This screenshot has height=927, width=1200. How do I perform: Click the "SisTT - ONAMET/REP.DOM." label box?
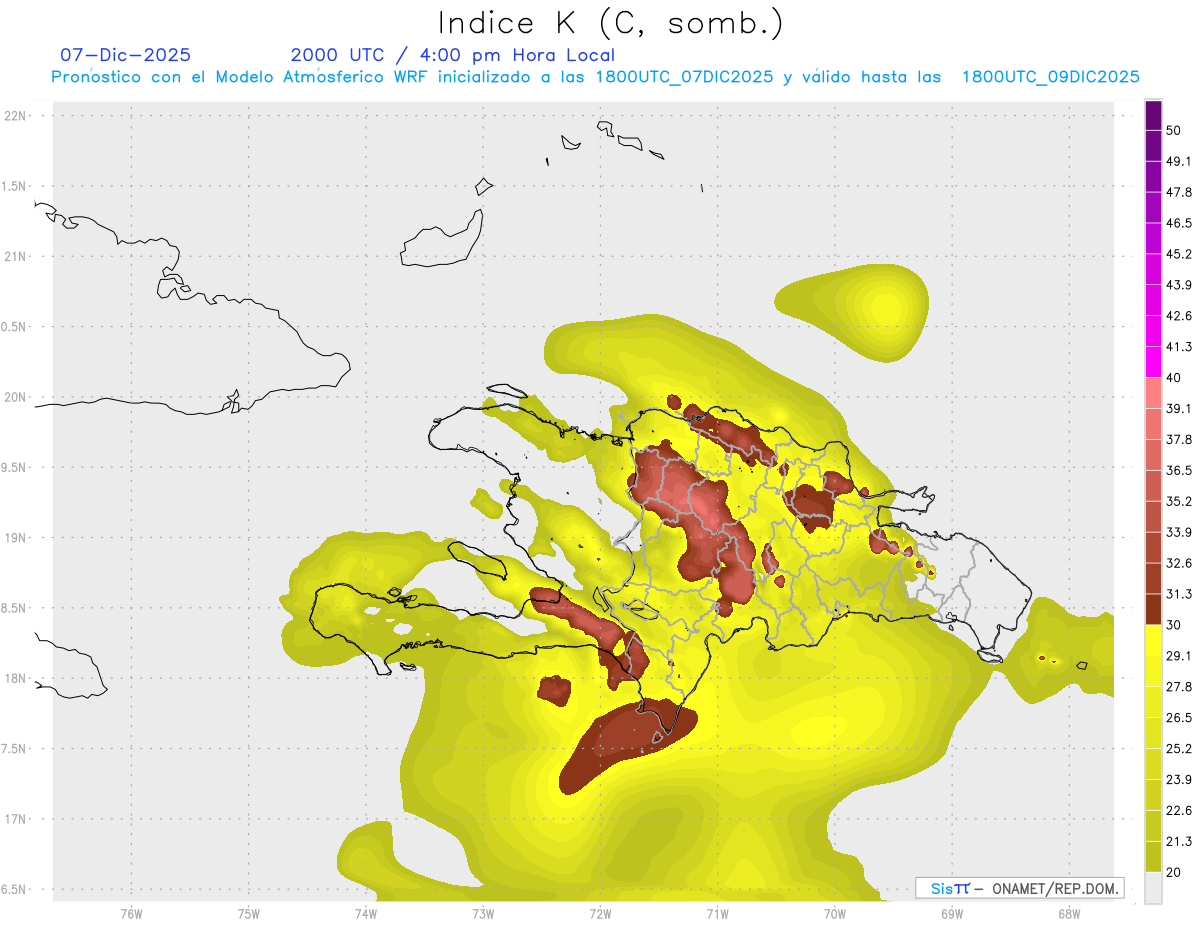coord(1019,888)
